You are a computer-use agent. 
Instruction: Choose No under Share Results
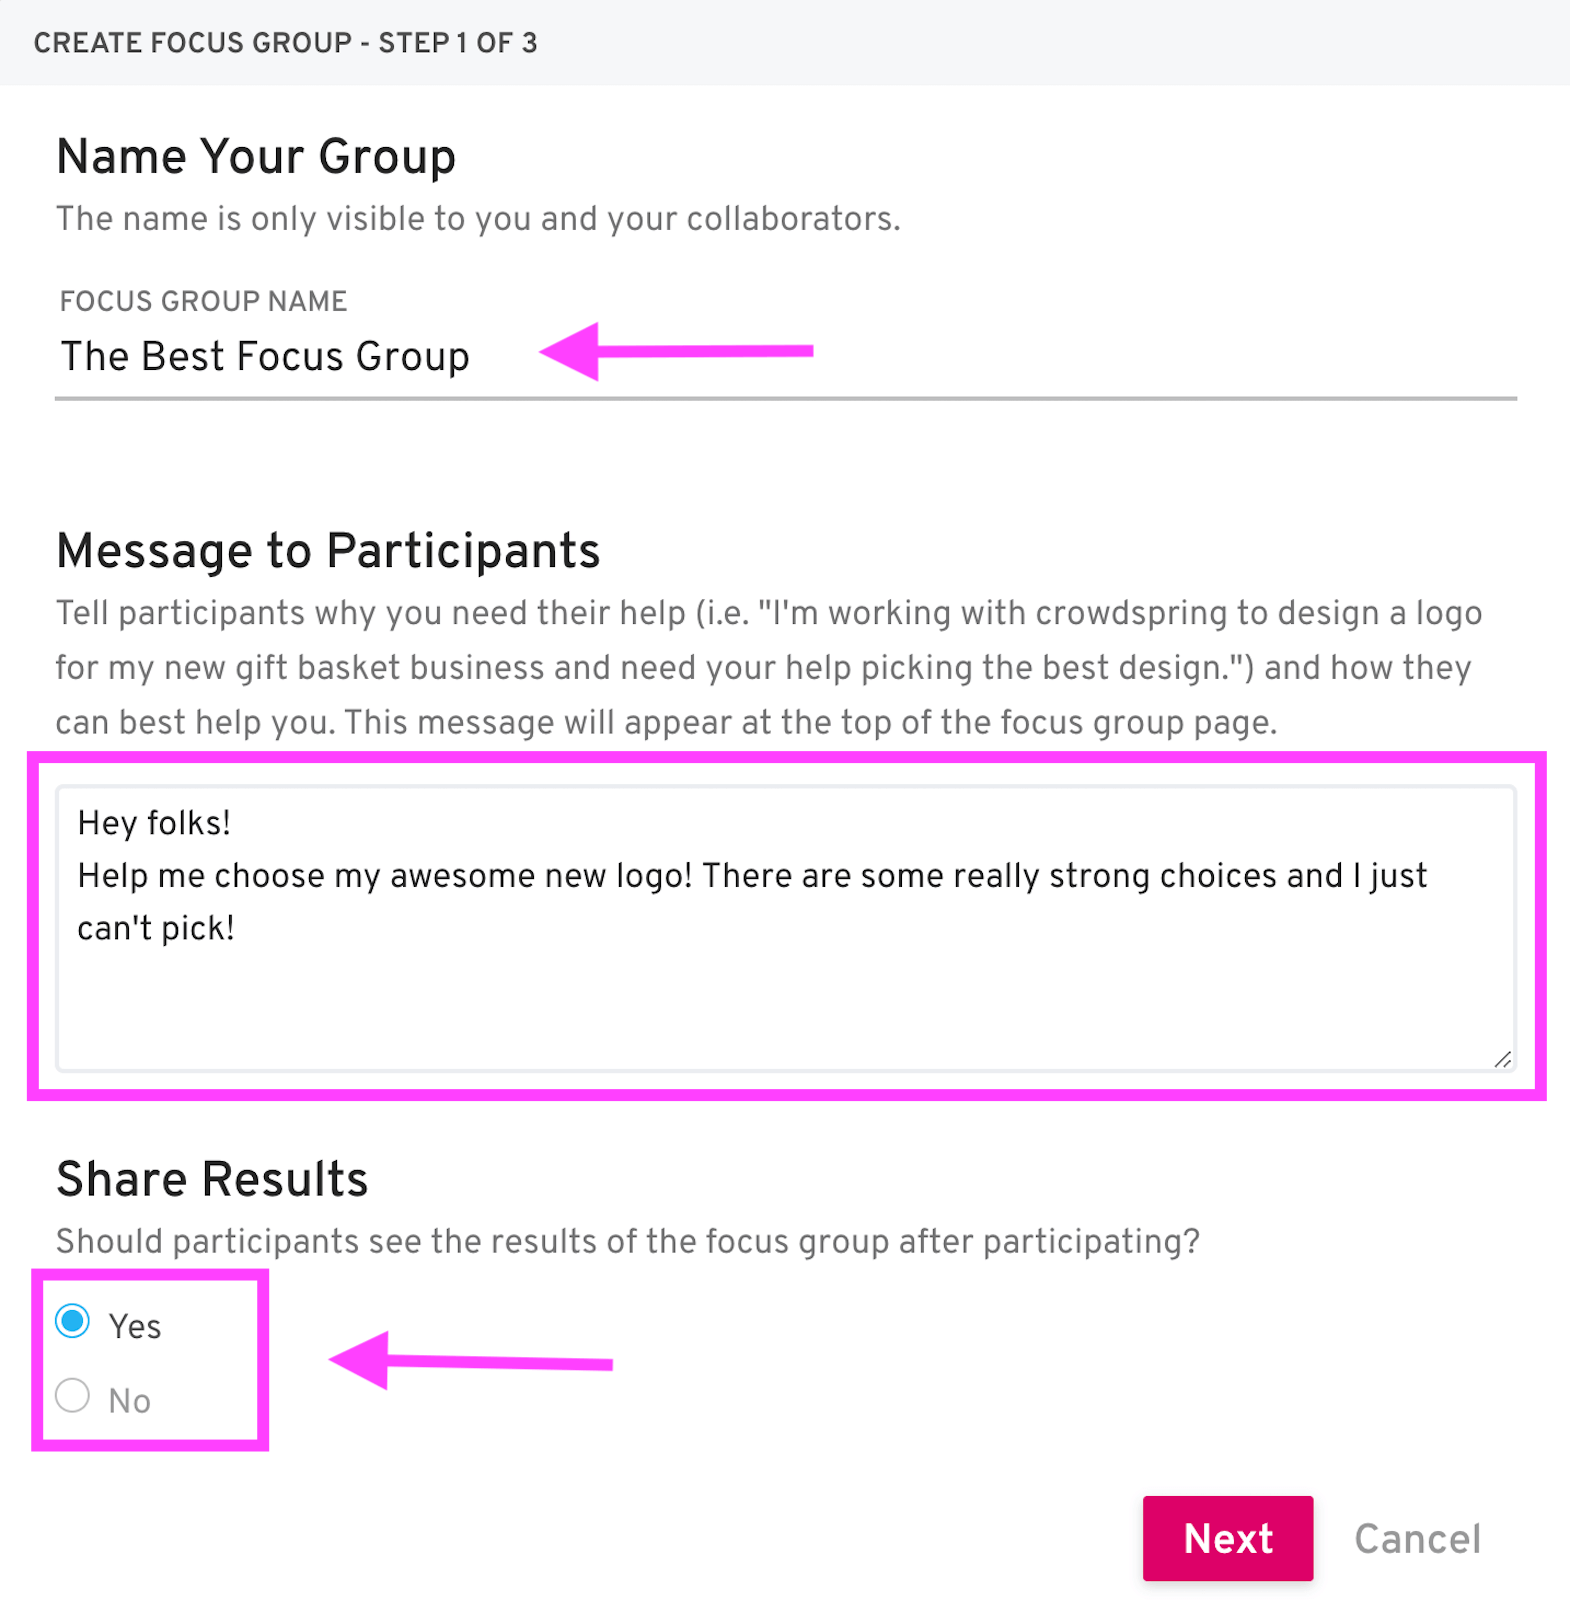pos(71,1395)
